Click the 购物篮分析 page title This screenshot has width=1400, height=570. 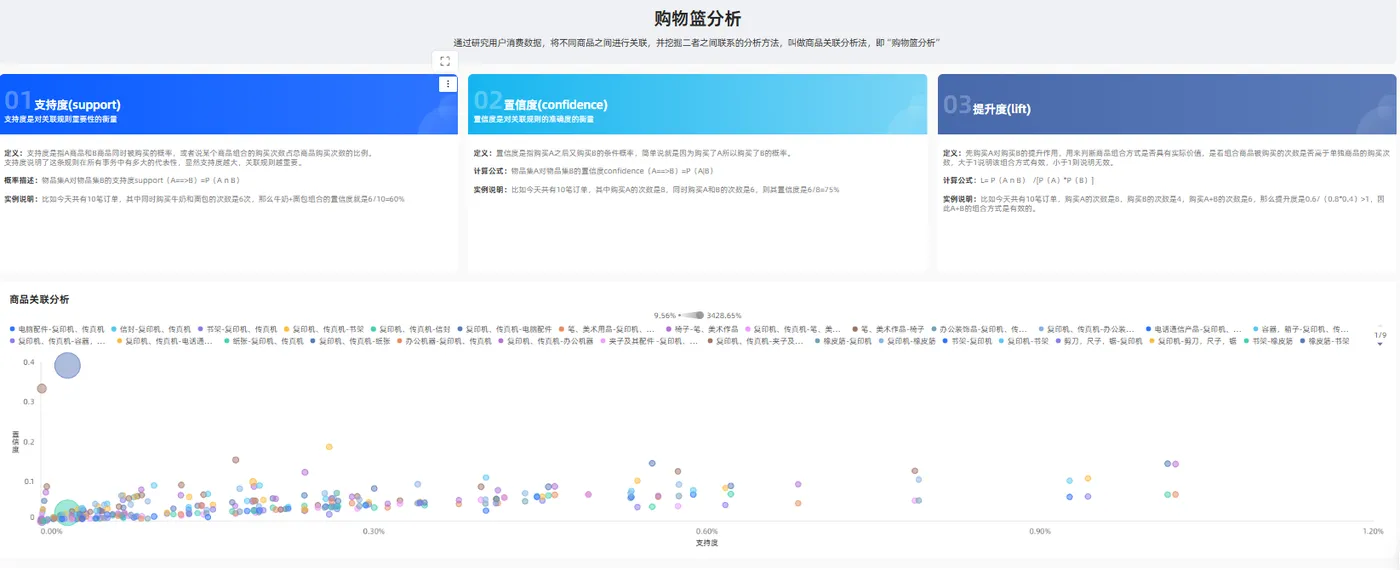click(698, 18)
